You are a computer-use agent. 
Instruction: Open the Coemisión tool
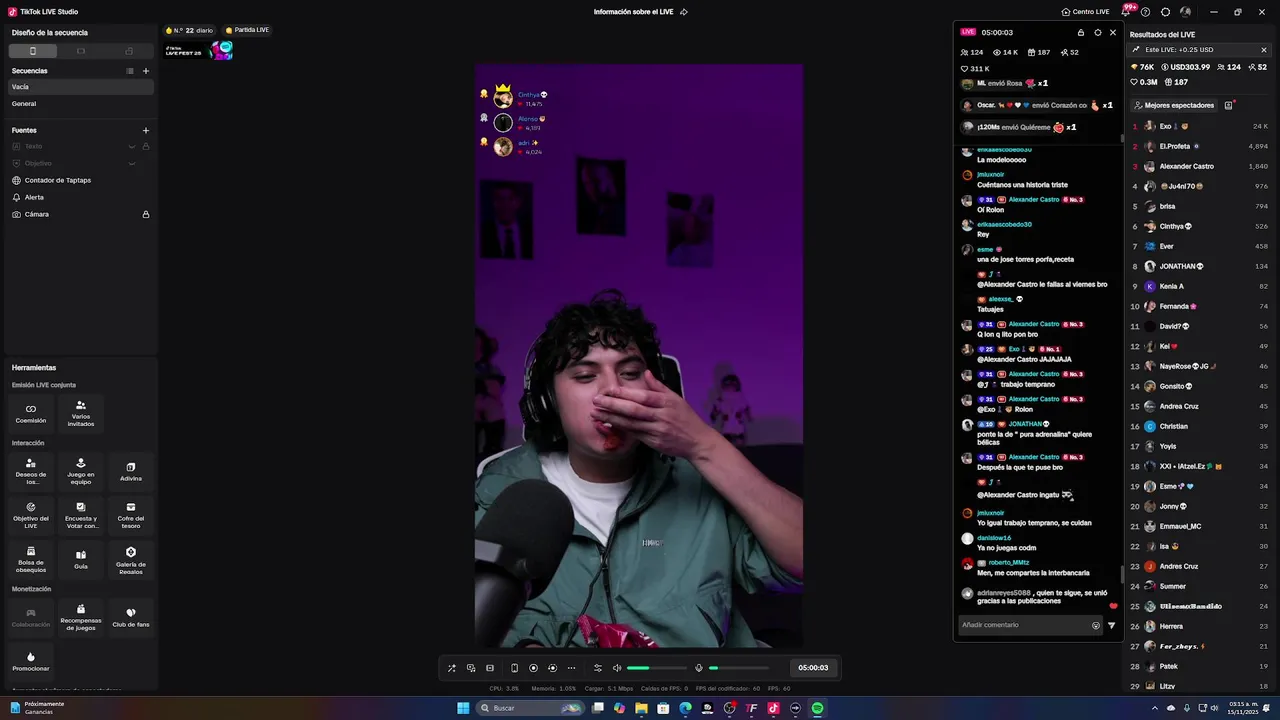31,413
